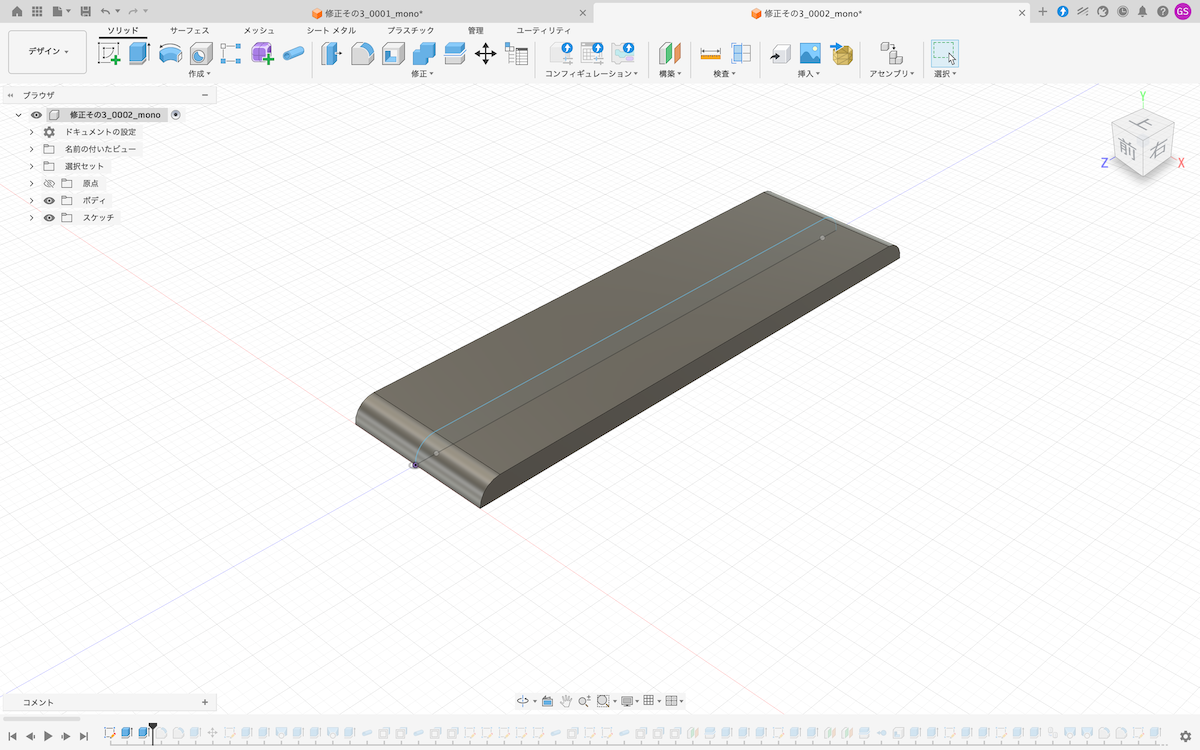Screen dimensions: 1200x750
Task: Open timeline settings gear icon
Action: tap(1185, 736)
